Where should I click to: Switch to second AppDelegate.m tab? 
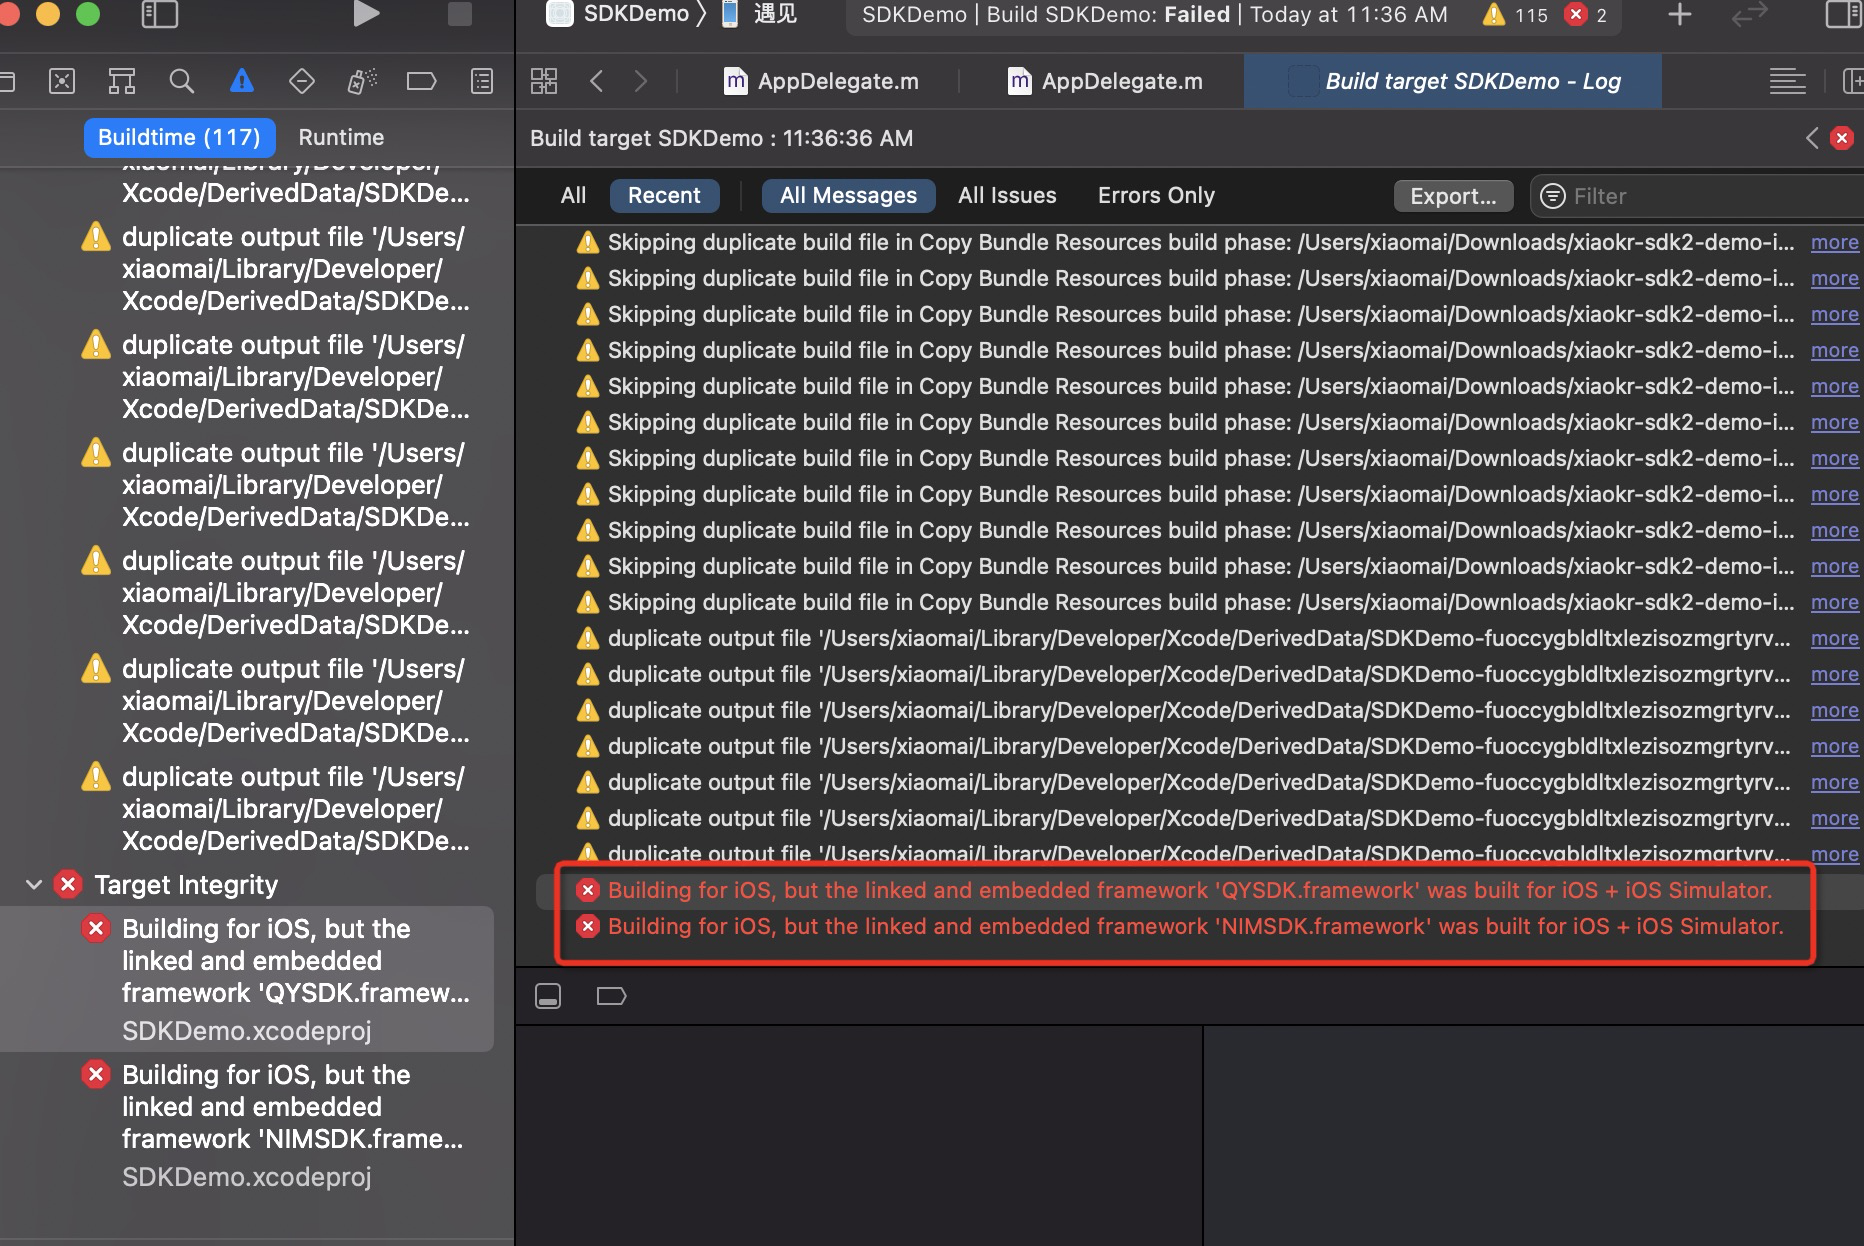1105,81
